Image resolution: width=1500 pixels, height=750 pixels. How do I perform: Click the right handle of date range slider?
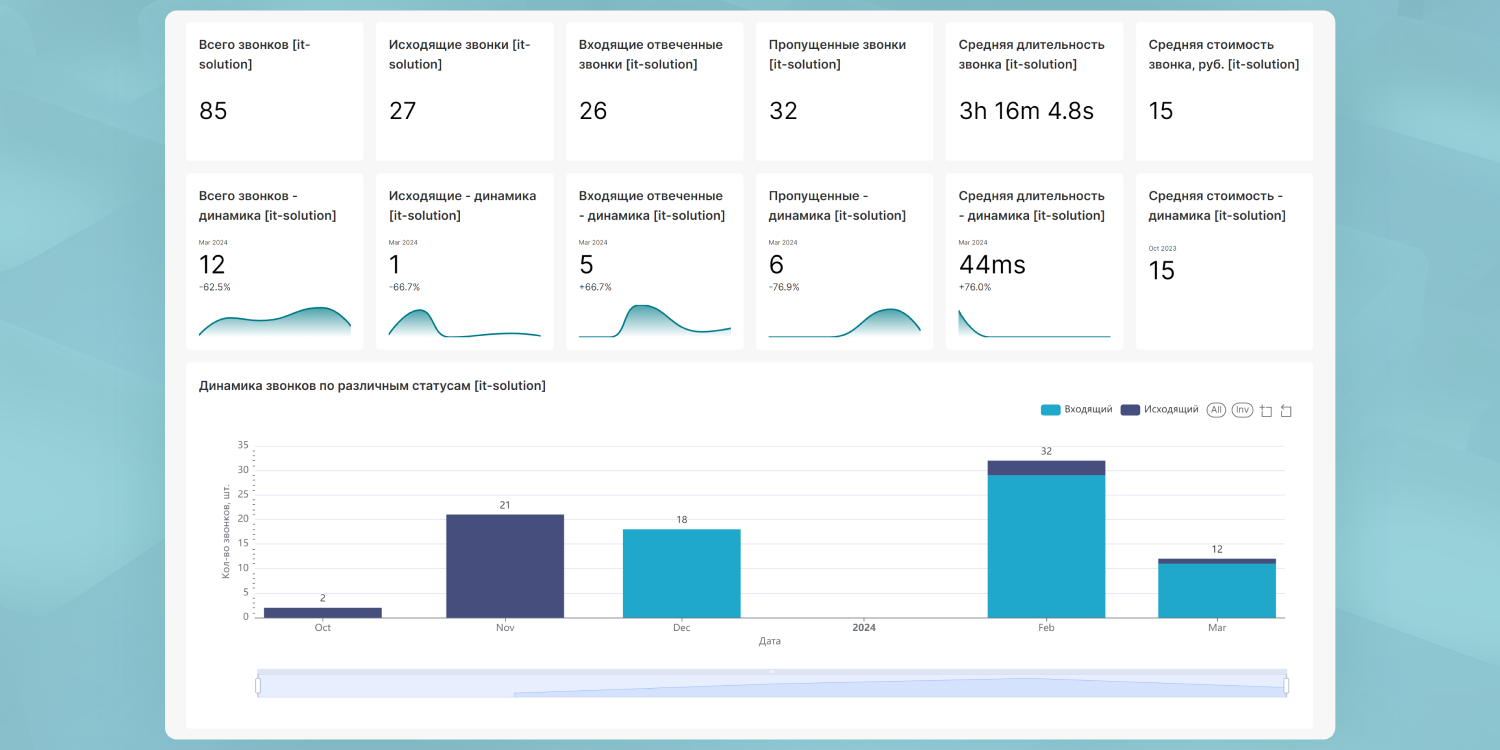click(1286, 685)
